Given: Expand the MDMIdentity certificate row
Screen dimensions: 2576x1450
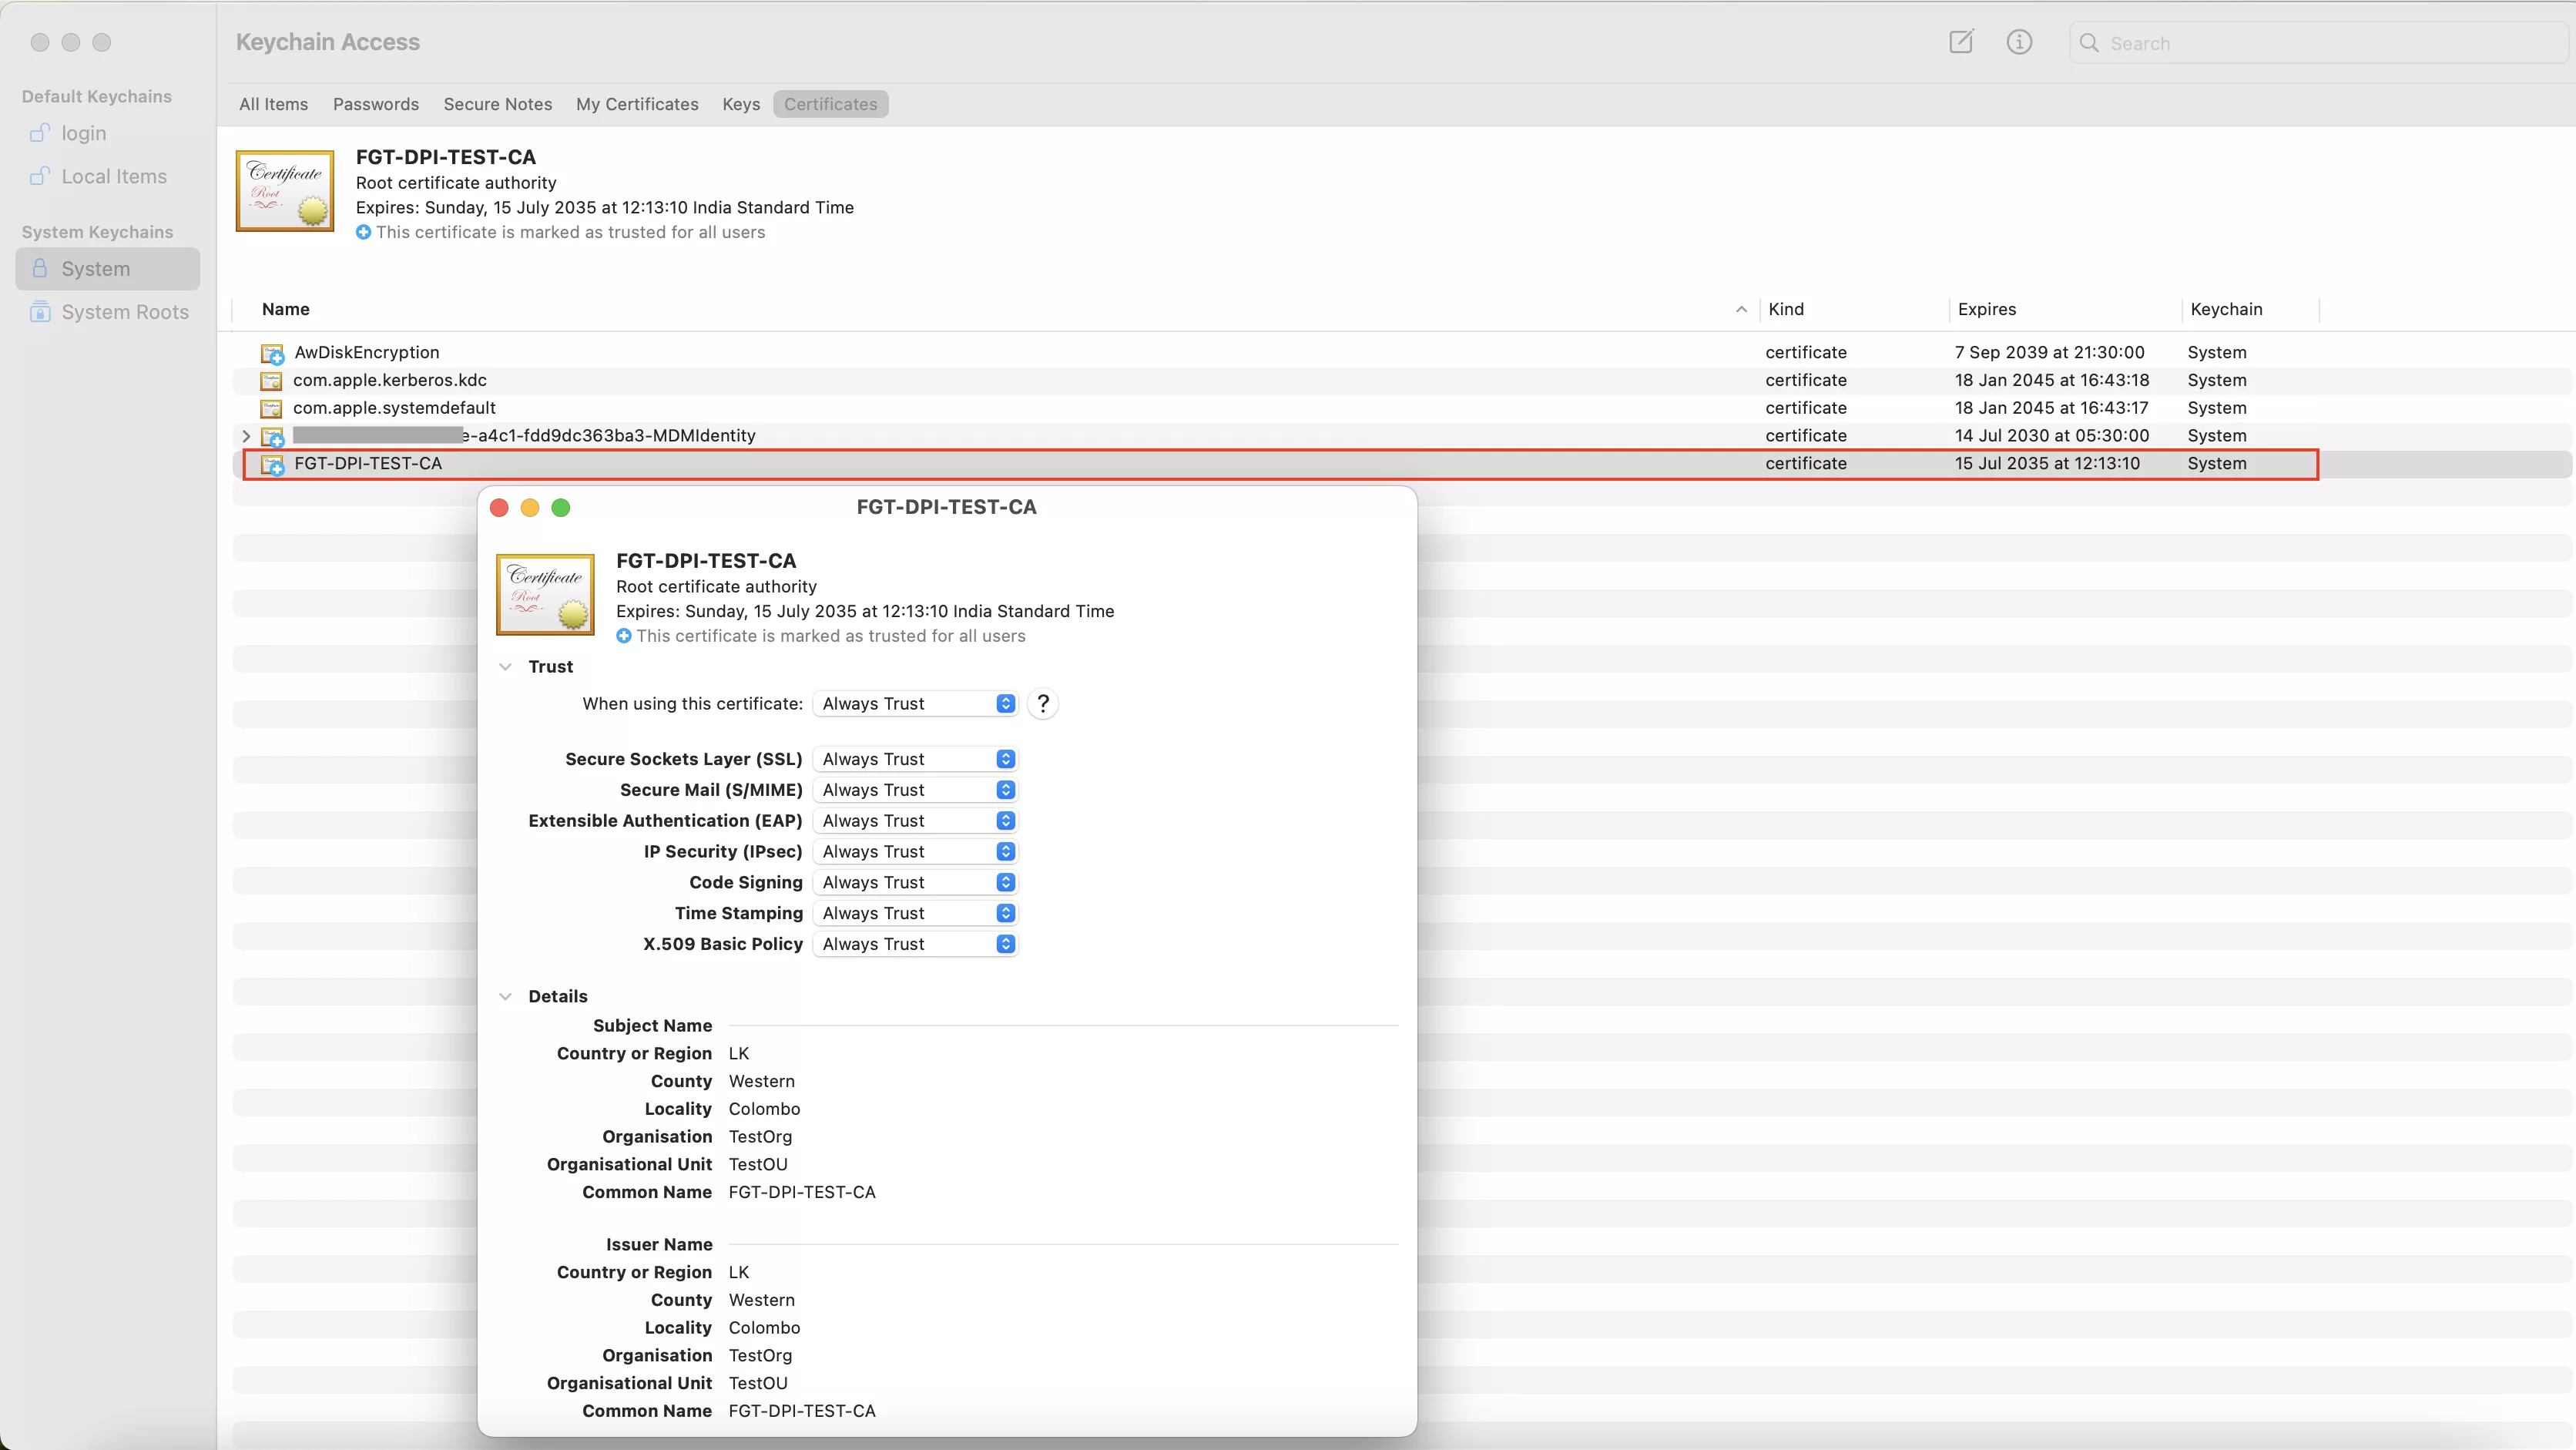Looking at the screenshot, I should 246,436.
